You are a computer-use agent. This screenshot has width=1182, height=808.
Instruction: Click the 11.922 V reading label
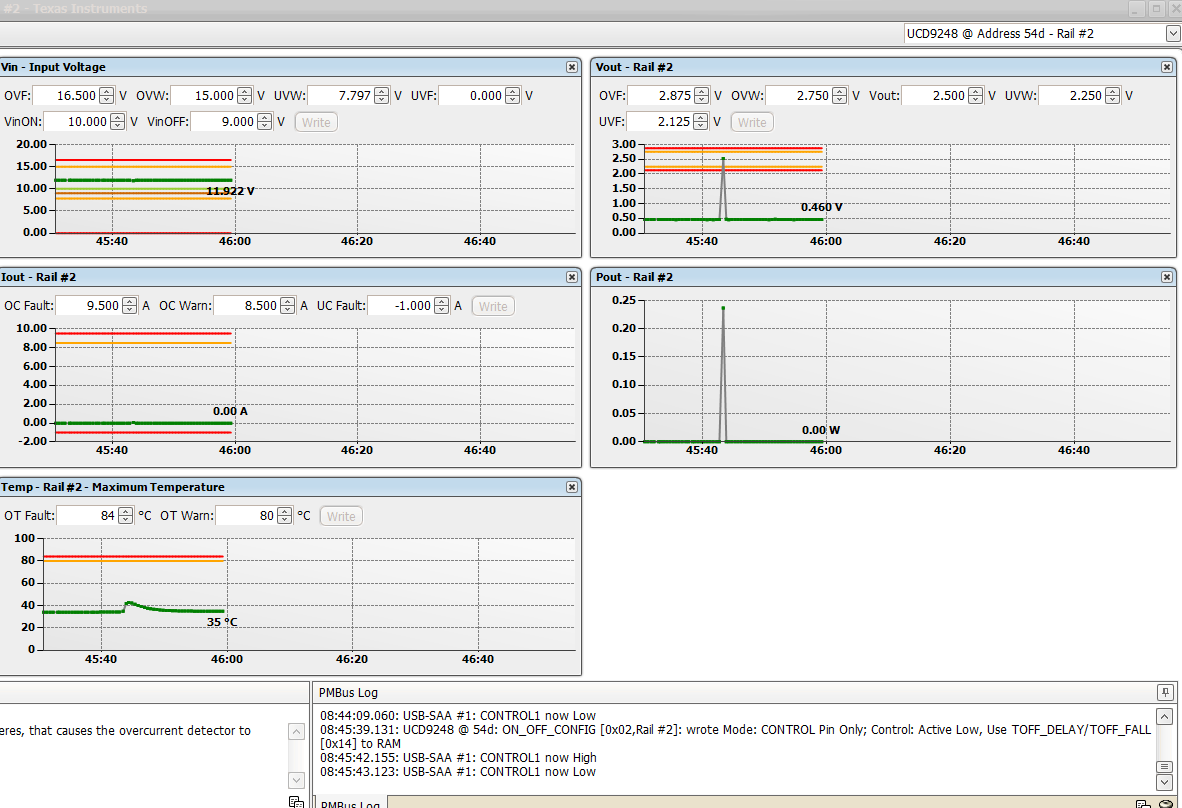230,191
